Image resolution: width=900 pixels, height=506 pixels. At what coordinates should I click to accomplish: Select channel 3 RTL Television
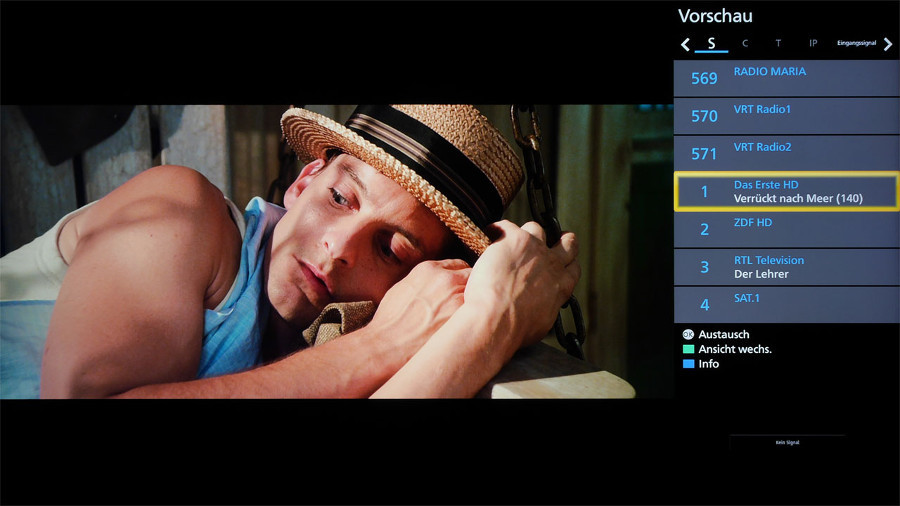click(x=786, y=267)
